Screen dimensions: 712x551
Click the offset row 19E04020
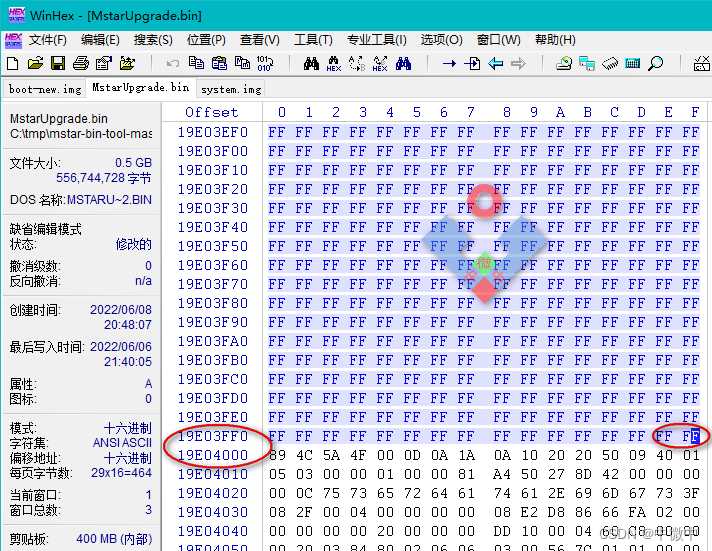click(x=213, y=493)
